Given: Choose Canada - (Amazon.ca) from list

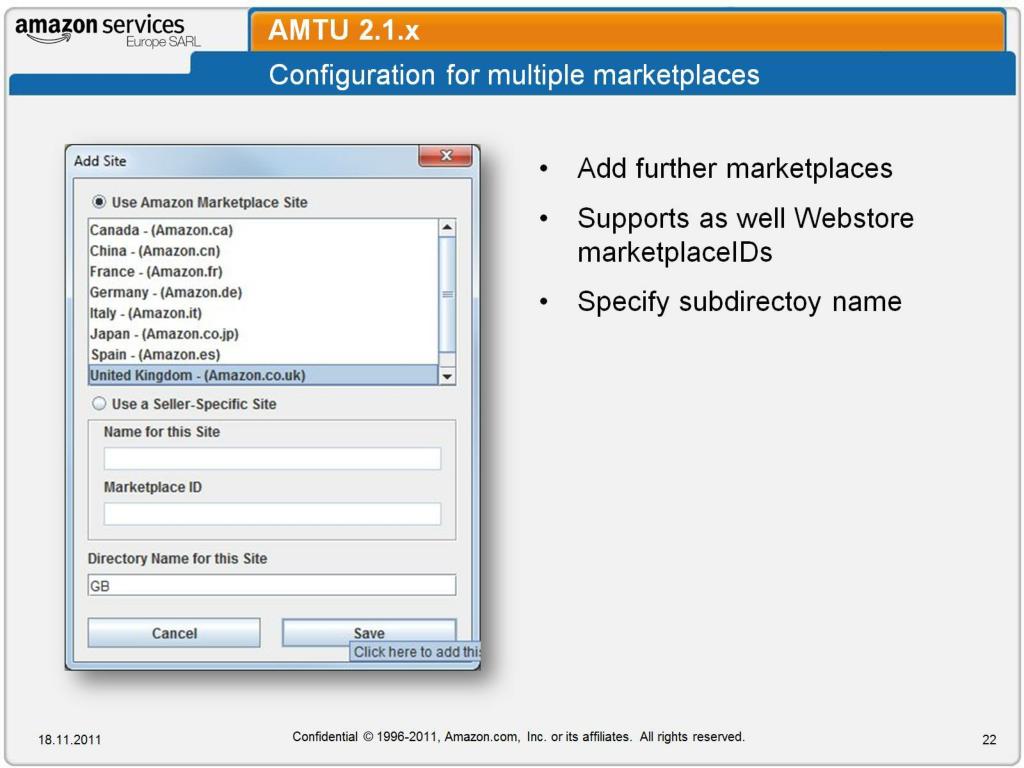Looking at the screenshot, I should tap(263, 230).
